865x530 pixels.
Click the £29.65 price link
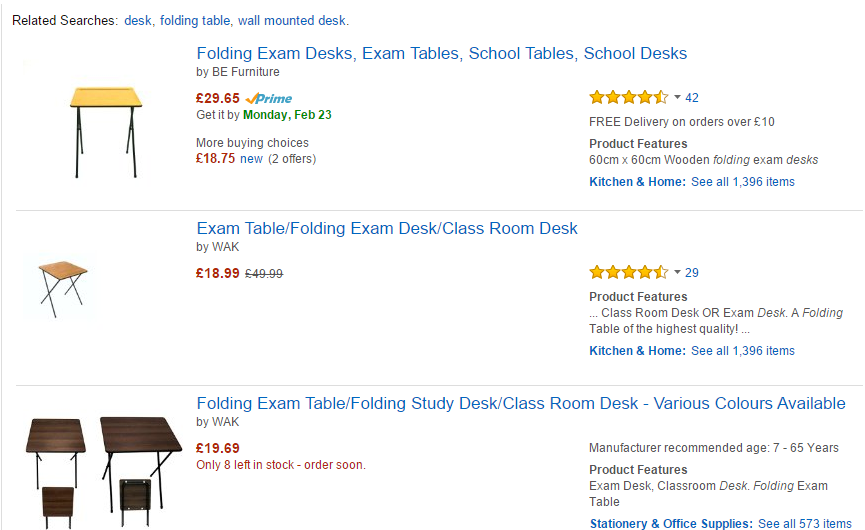(218, 98)
